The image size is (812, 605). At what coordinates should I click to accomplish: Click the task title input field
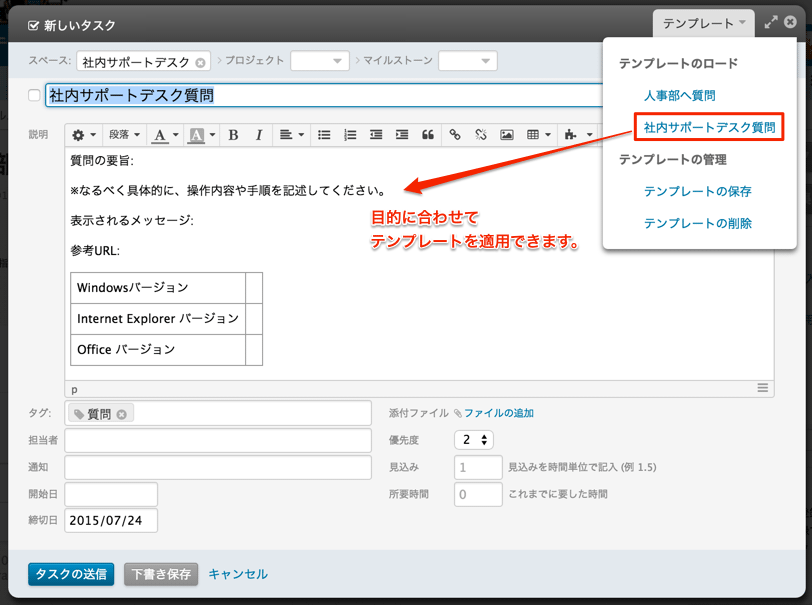click(x=324, y=95)
